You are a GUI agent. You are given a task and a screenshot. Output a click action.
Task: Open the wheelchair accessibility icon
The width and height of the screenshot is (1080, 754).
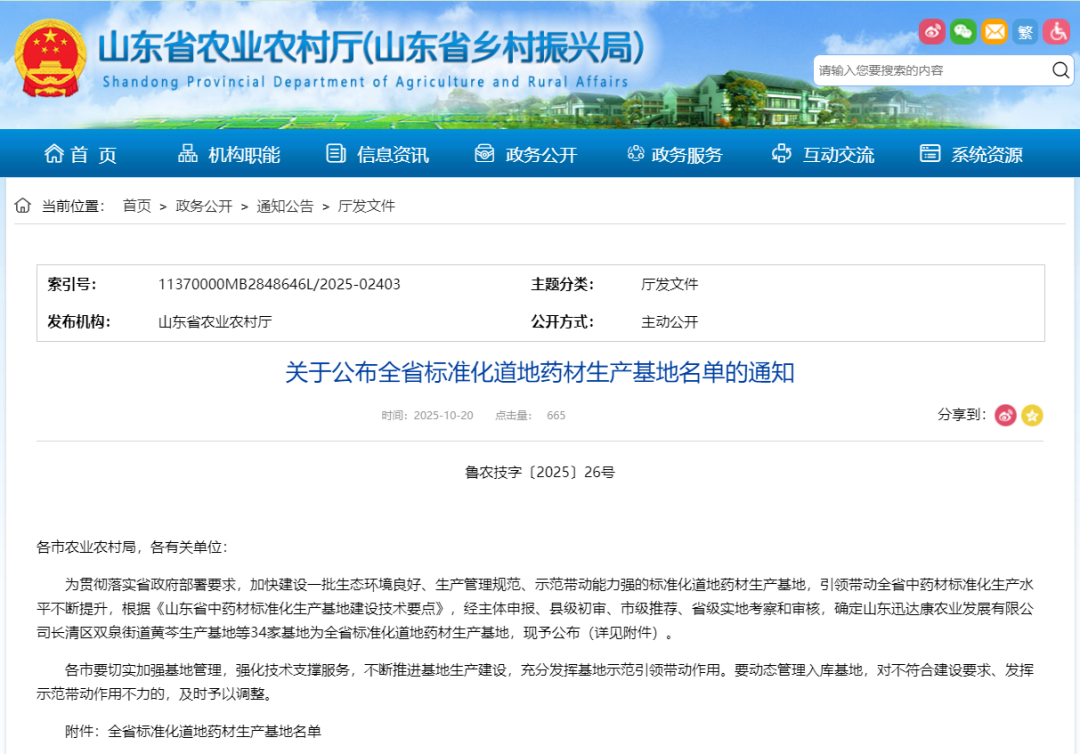[x=1056, y=32]
